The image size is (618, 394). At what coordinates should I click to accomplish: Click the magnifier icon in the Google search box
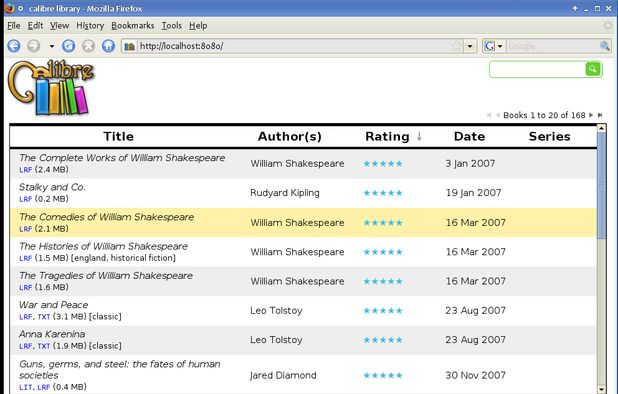click(x=605, y=46)
